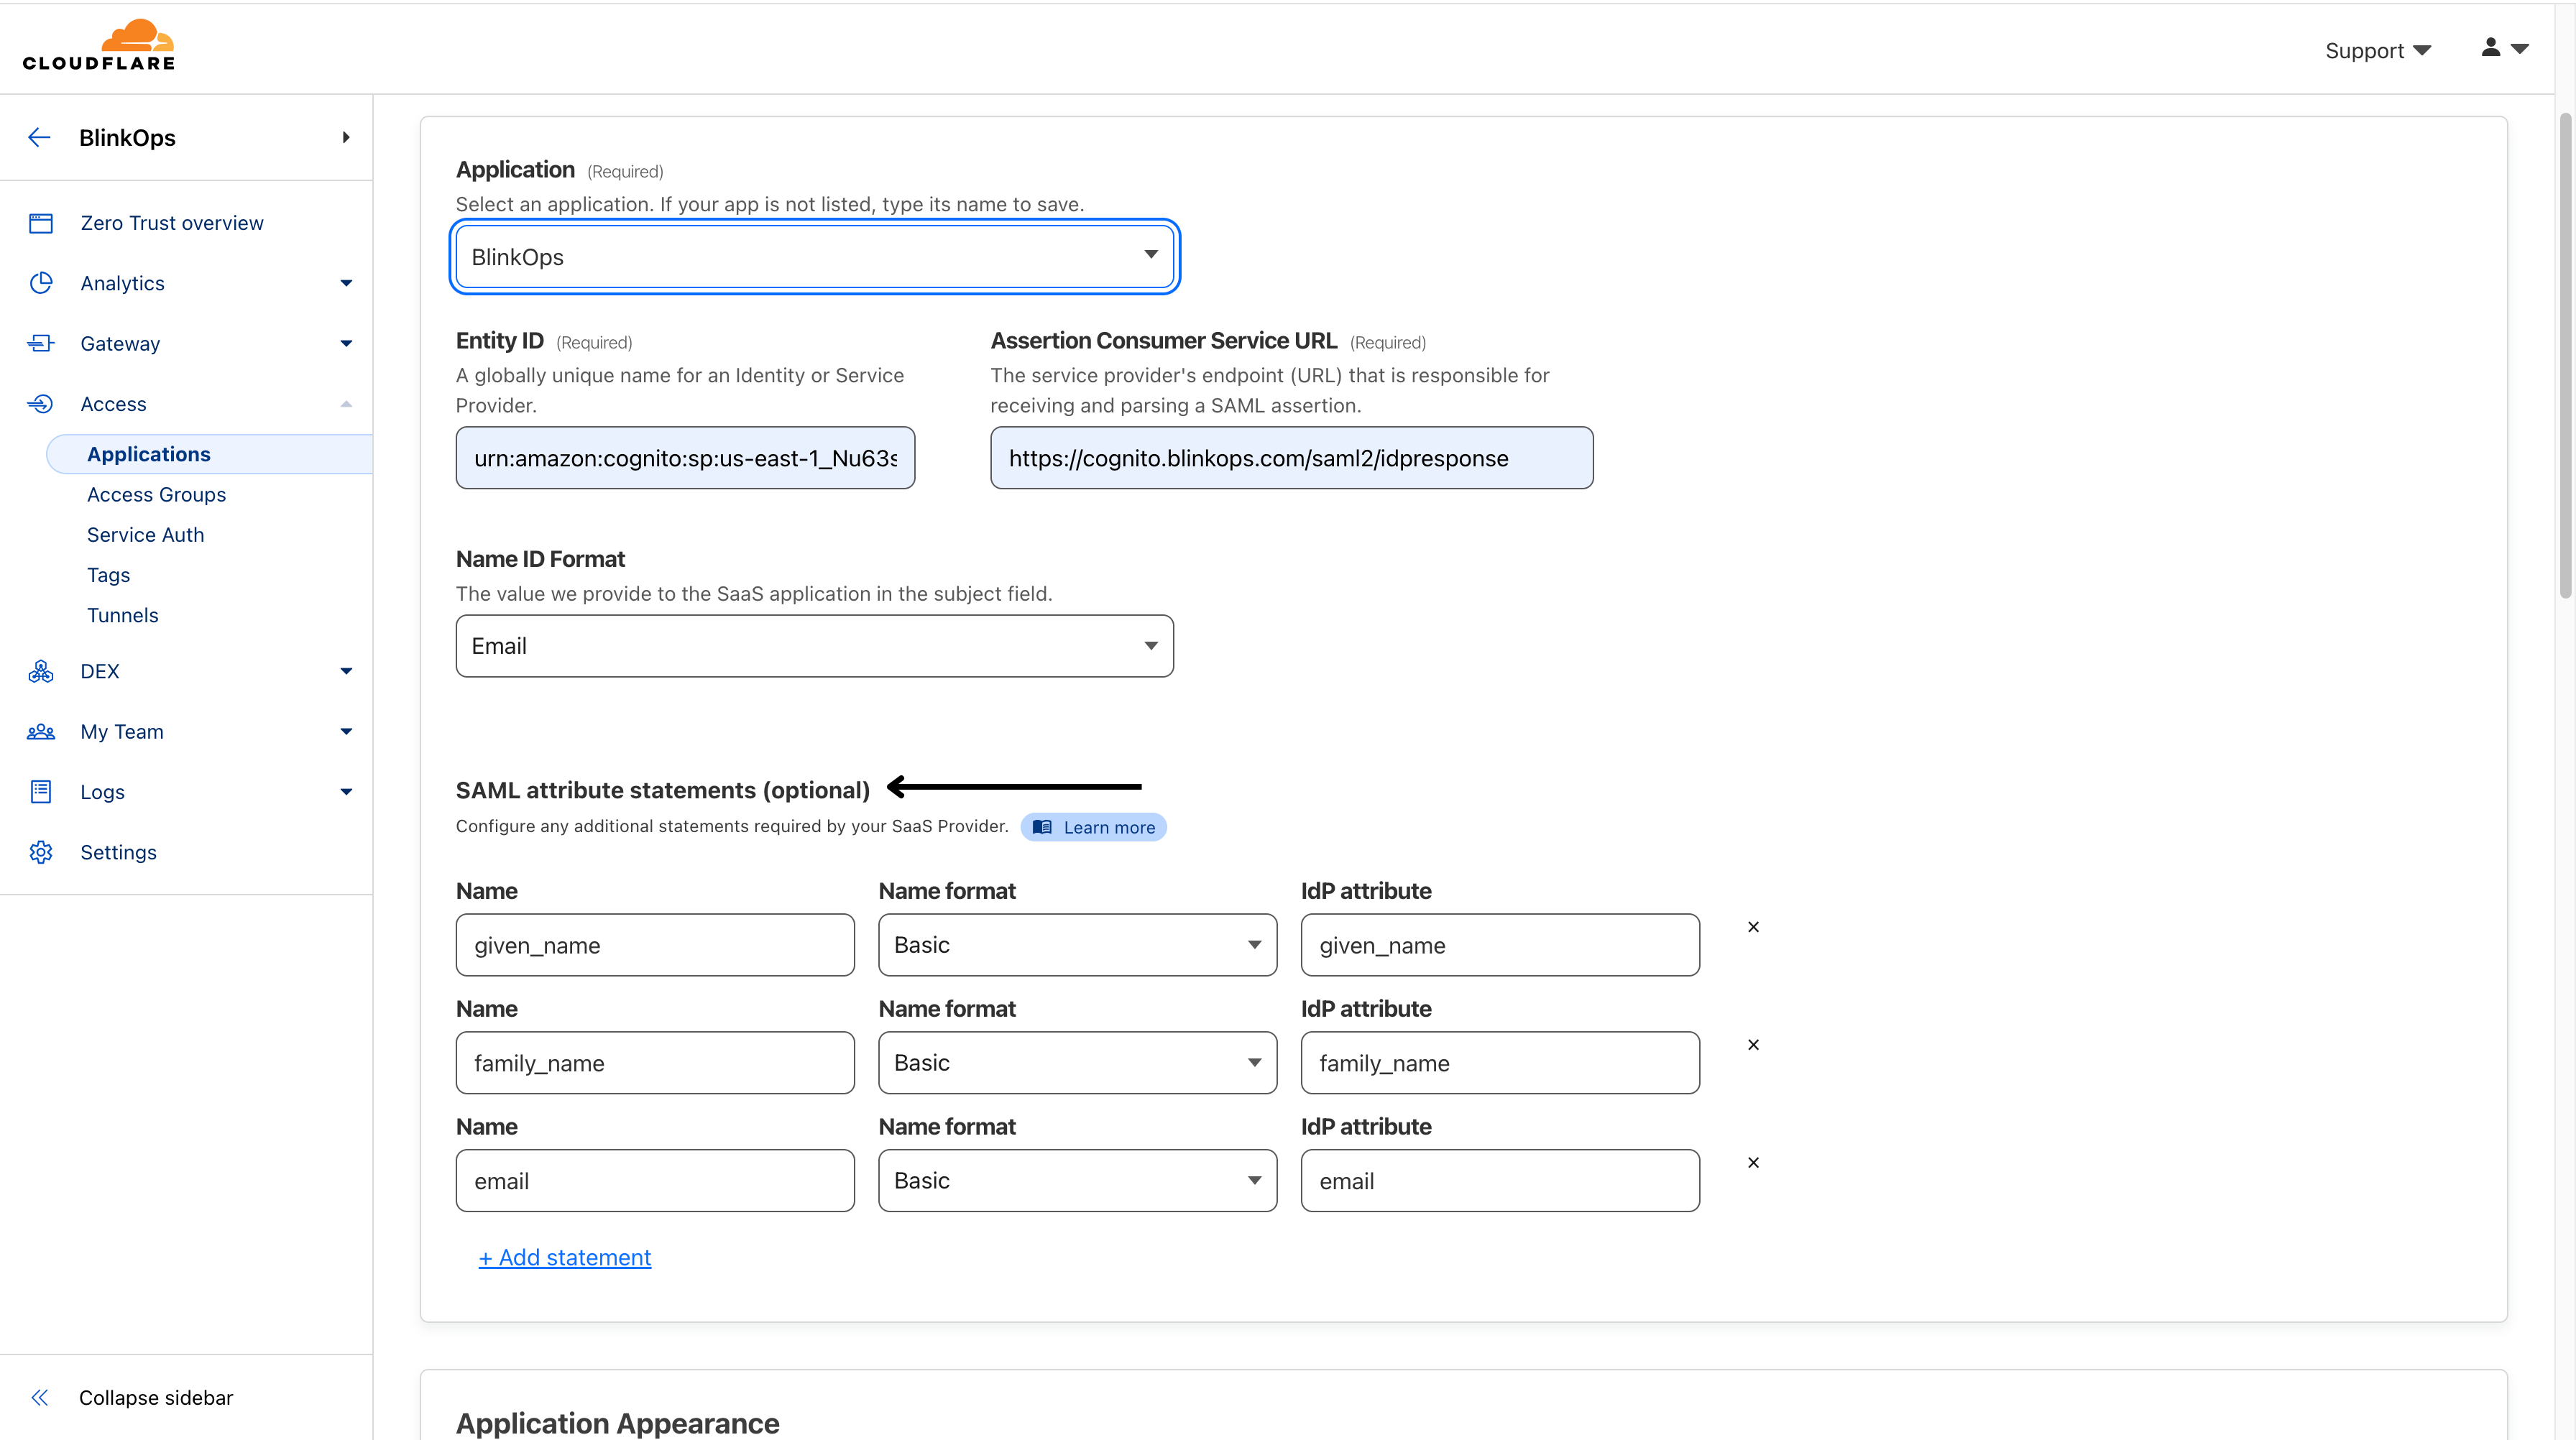Screen dimensions: 2576x1440
Task: Click the back arrow beside BlinkOps
Action: [39, 137]
